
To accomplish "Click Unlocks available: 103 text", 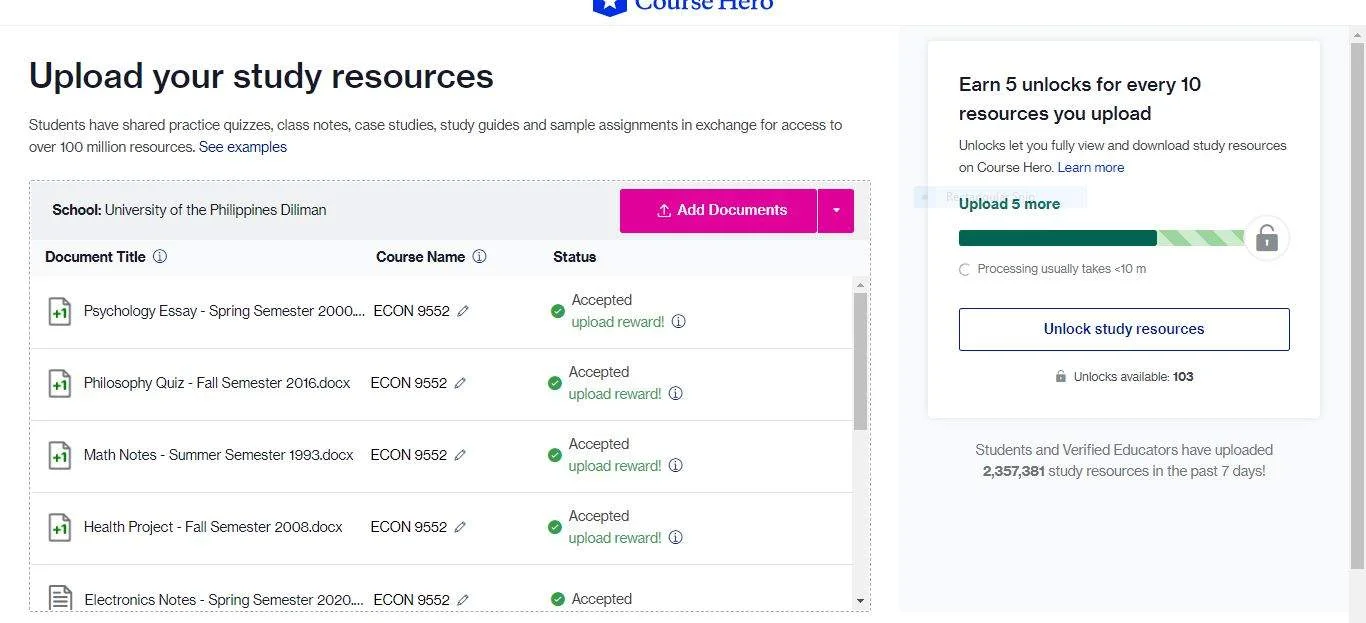I will (1133, 377).
